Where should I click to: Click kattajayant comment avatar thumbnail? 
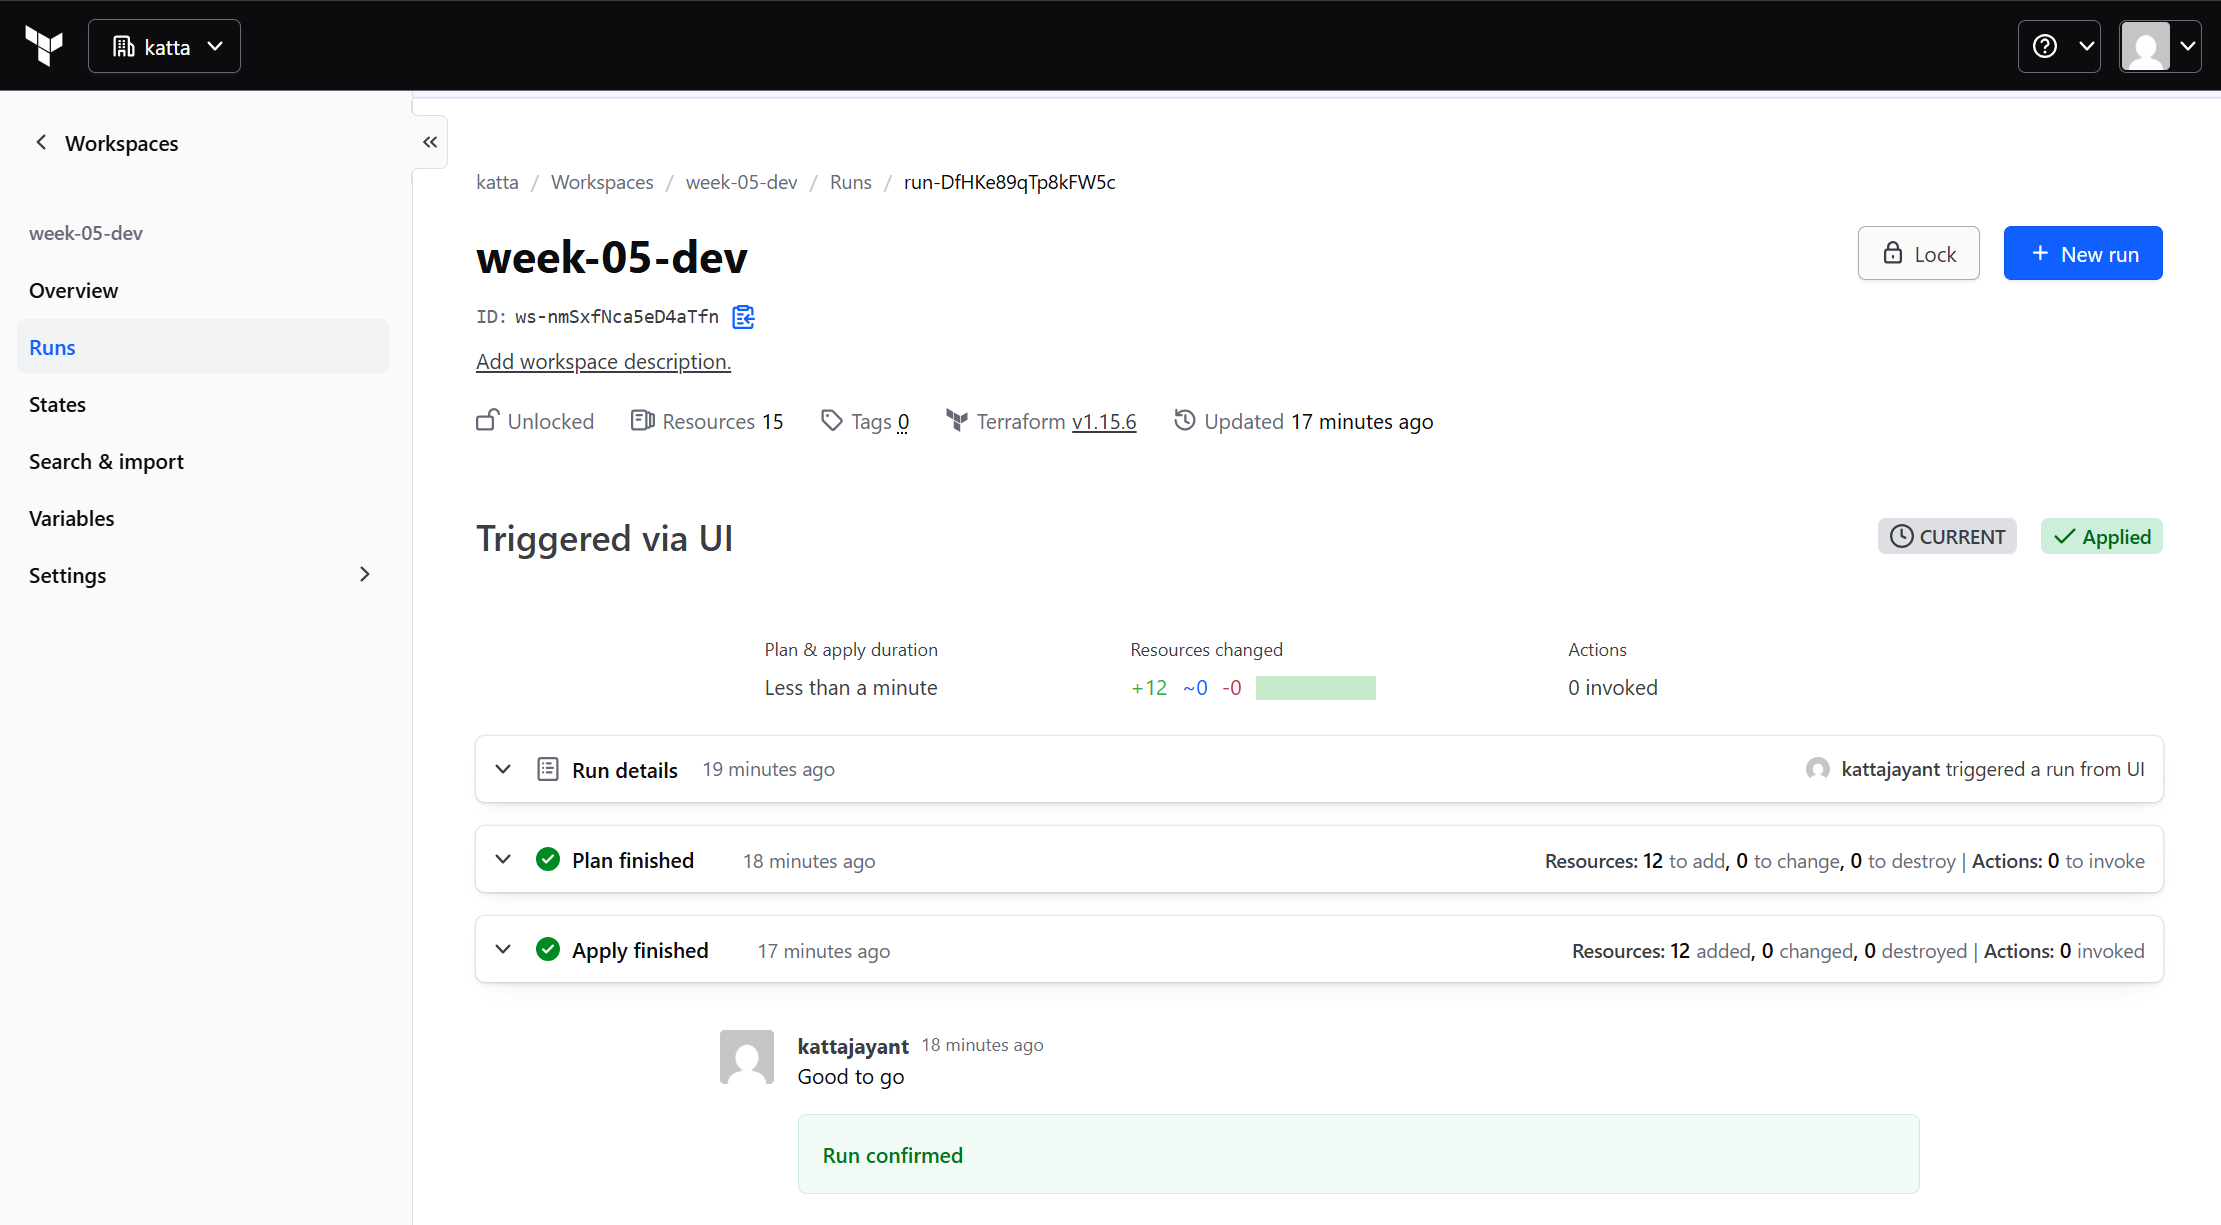point(747,1057)
